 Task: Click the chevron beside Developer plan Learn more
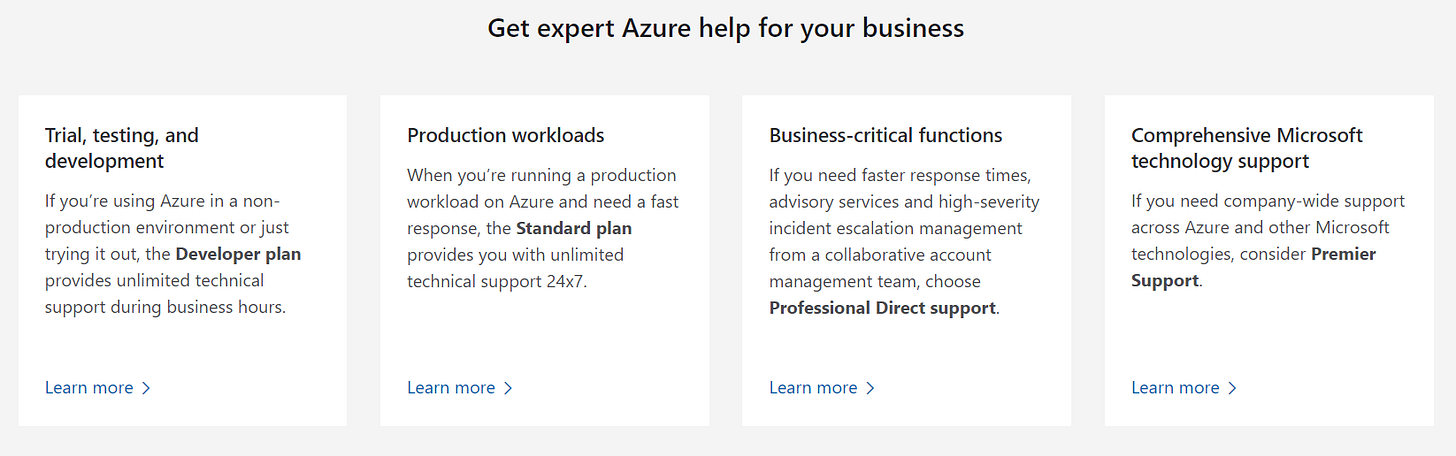[146, 388]
